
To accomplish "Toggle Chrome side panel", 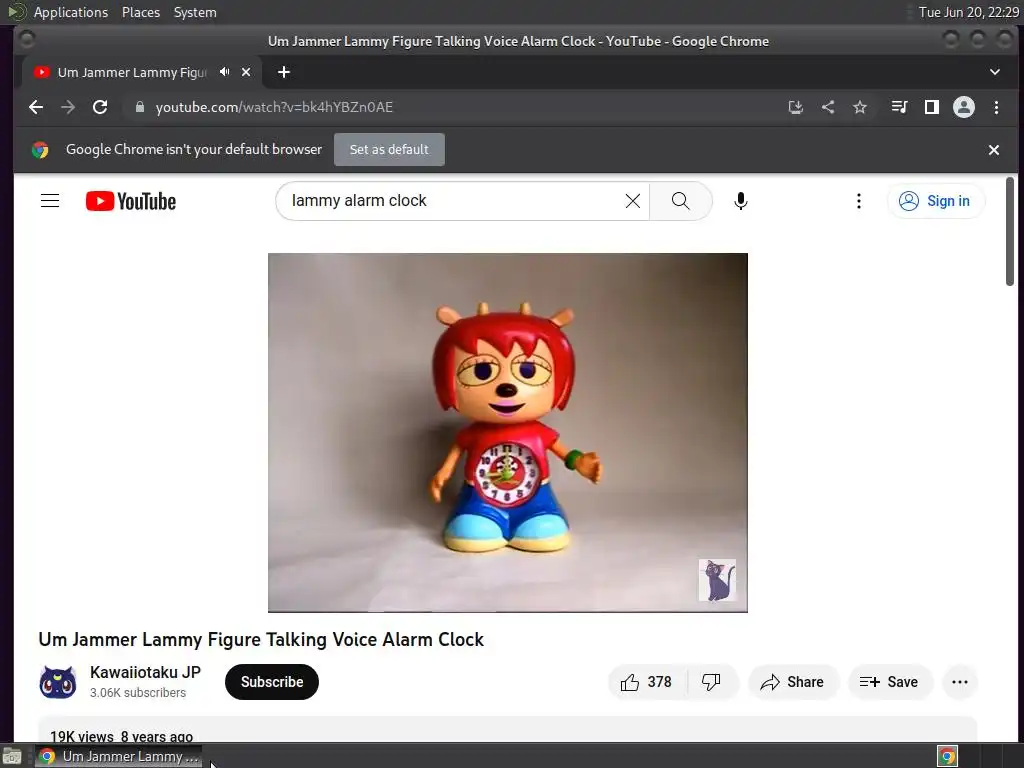I will click(x=932, y=107).
